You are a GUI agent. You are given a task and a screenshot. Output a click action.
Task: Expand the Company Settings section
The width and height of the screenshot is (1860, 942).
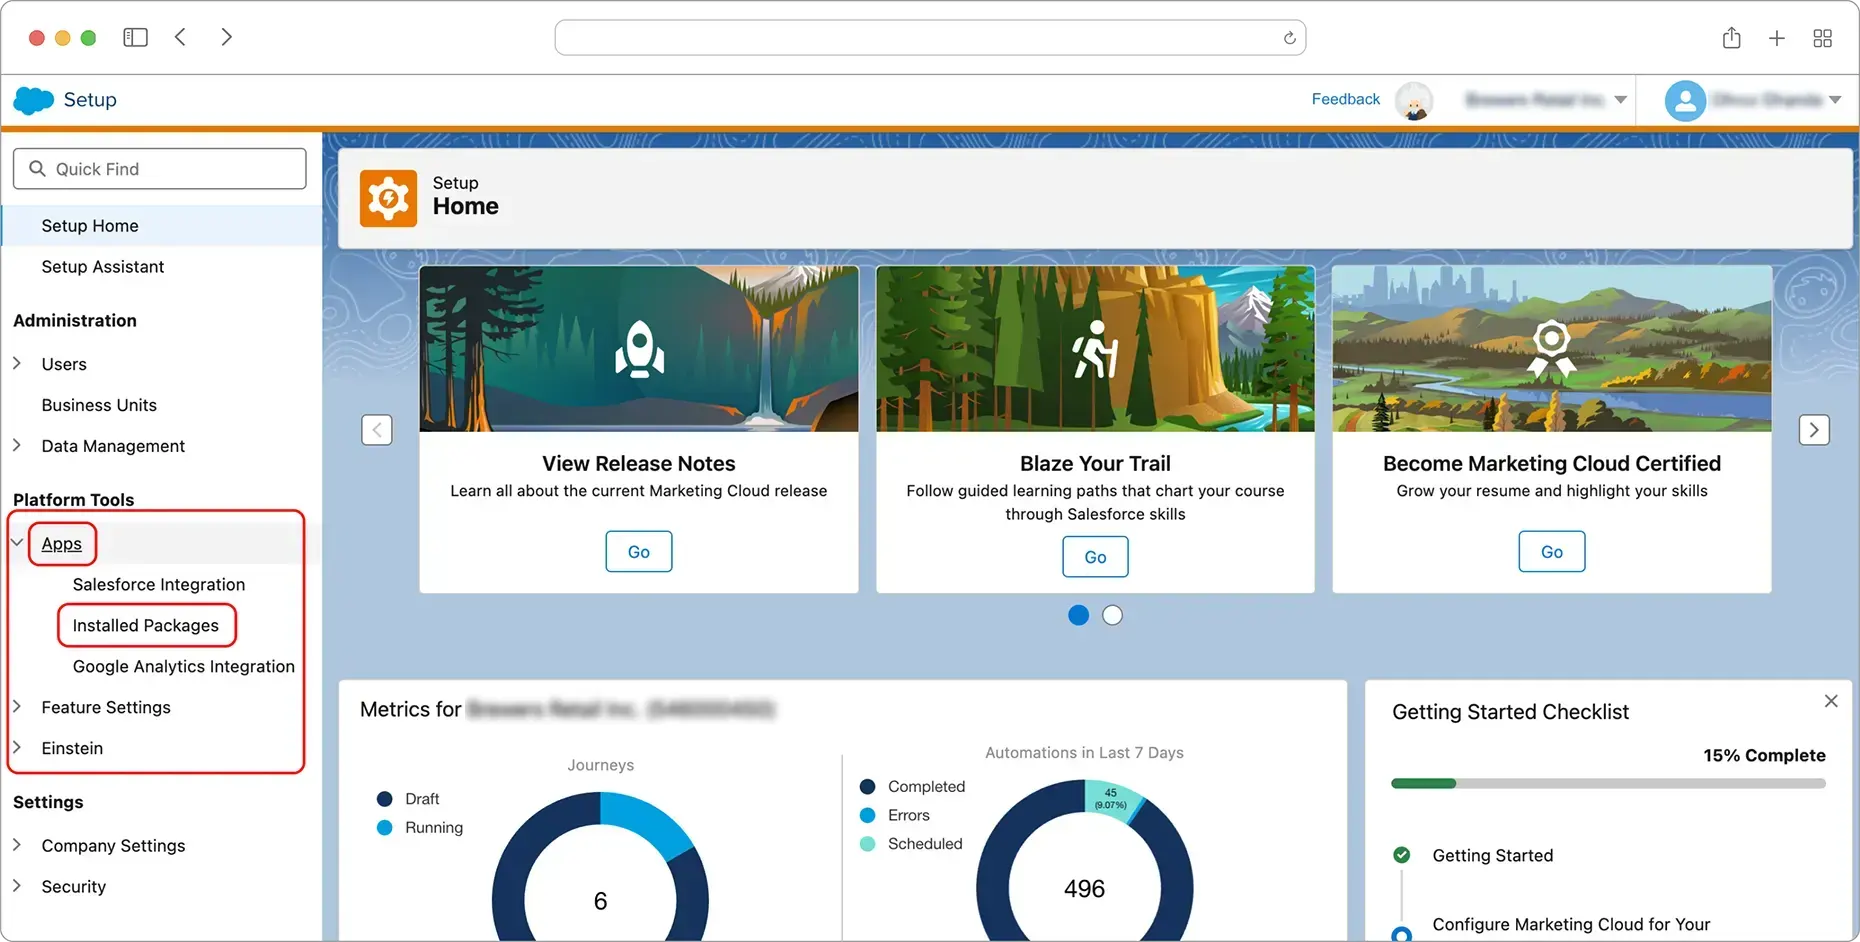pyautogui.click(x=17, y=844)
